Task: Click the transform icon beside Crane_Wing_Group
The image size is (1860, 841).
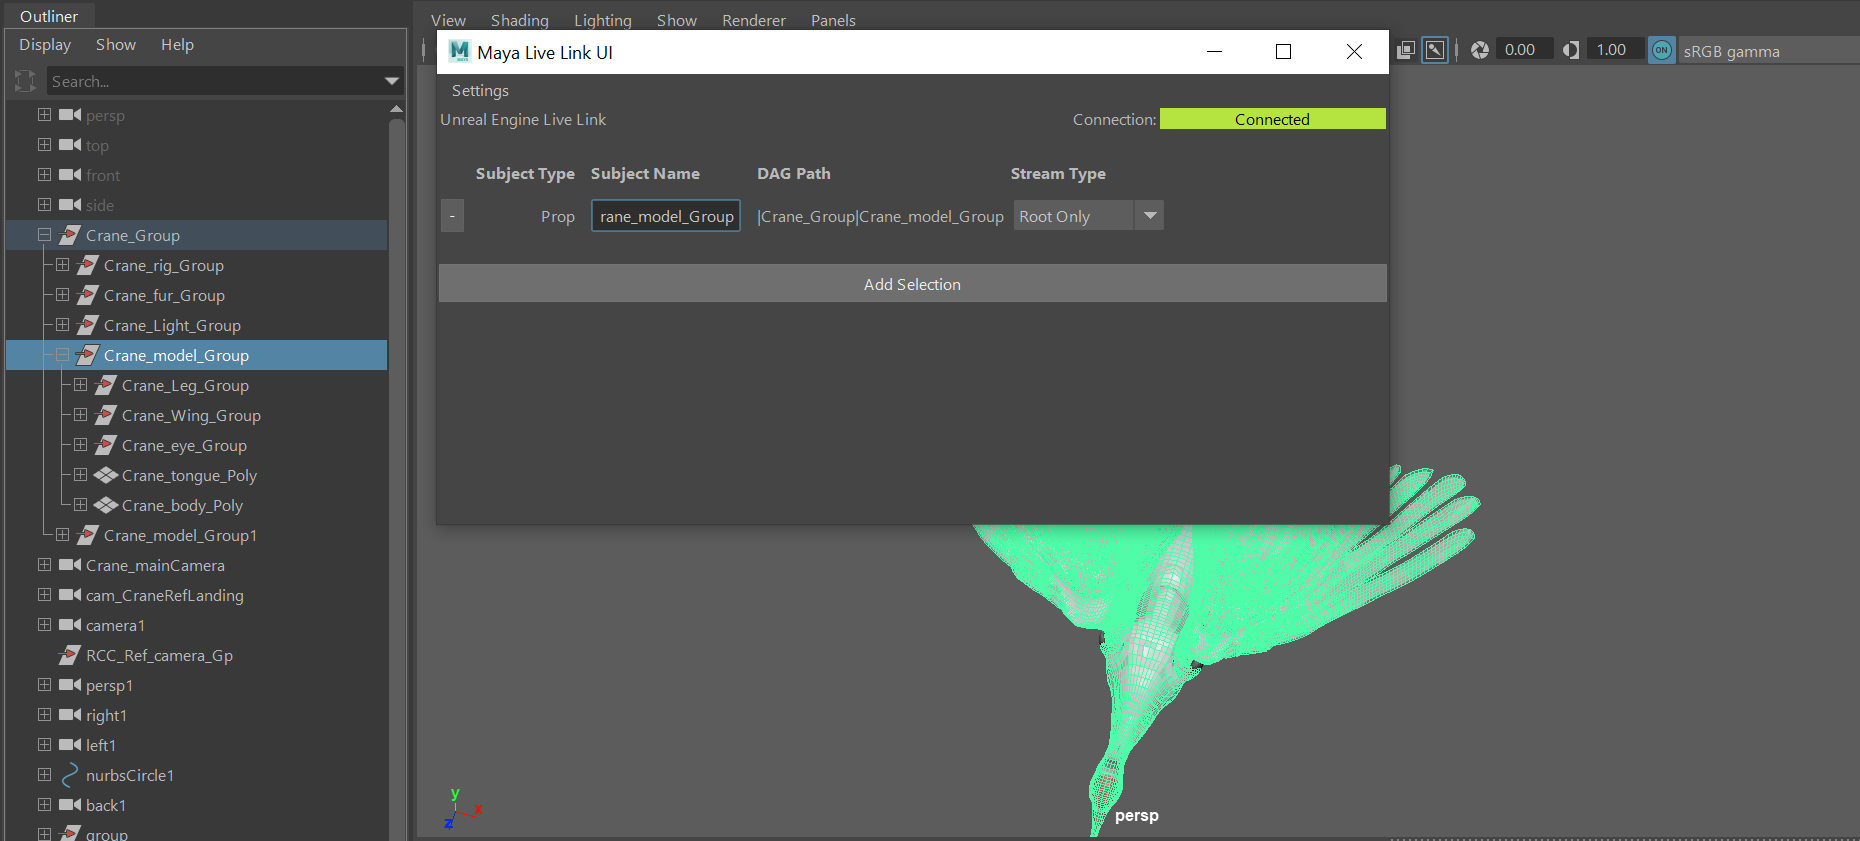Action: [106, 415]
